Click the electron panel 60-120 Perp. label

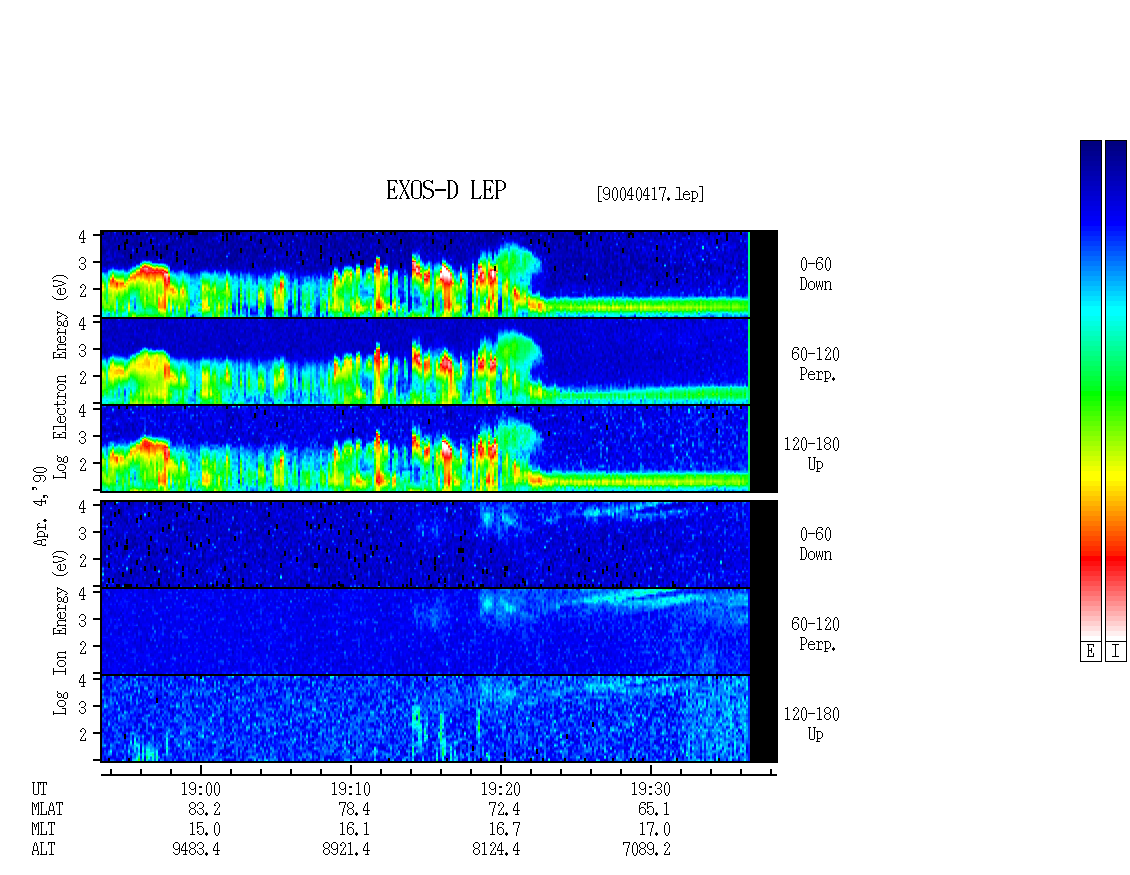pyautogui.click(x=815, y=365)
